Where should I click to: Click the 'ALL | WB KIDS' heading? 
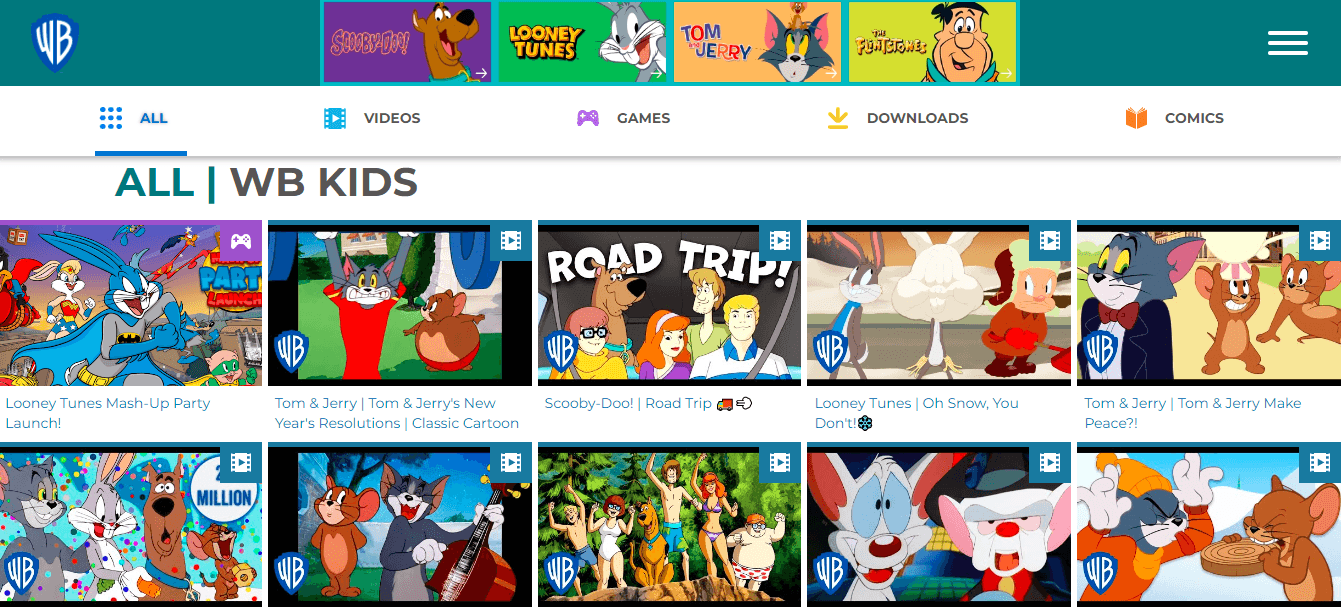click(x=266, y=183)
